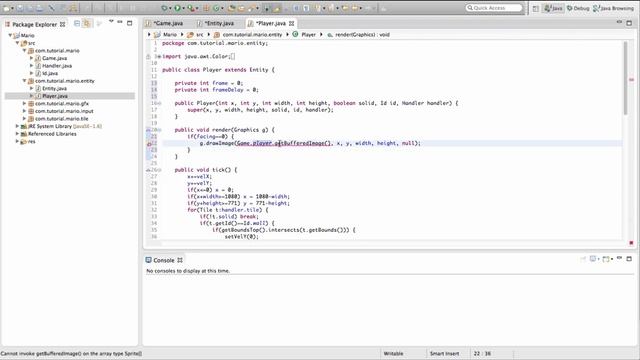Click the overview ruler error marker
The height and width of the screenshot is (360, 640).
(631, 80)
